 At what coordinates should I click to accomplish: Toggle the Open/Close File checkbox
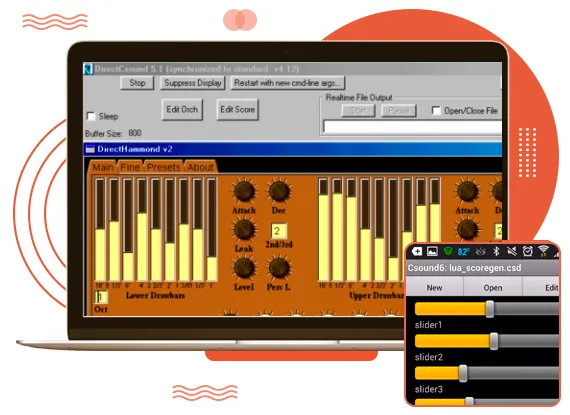tap(436, 110)
